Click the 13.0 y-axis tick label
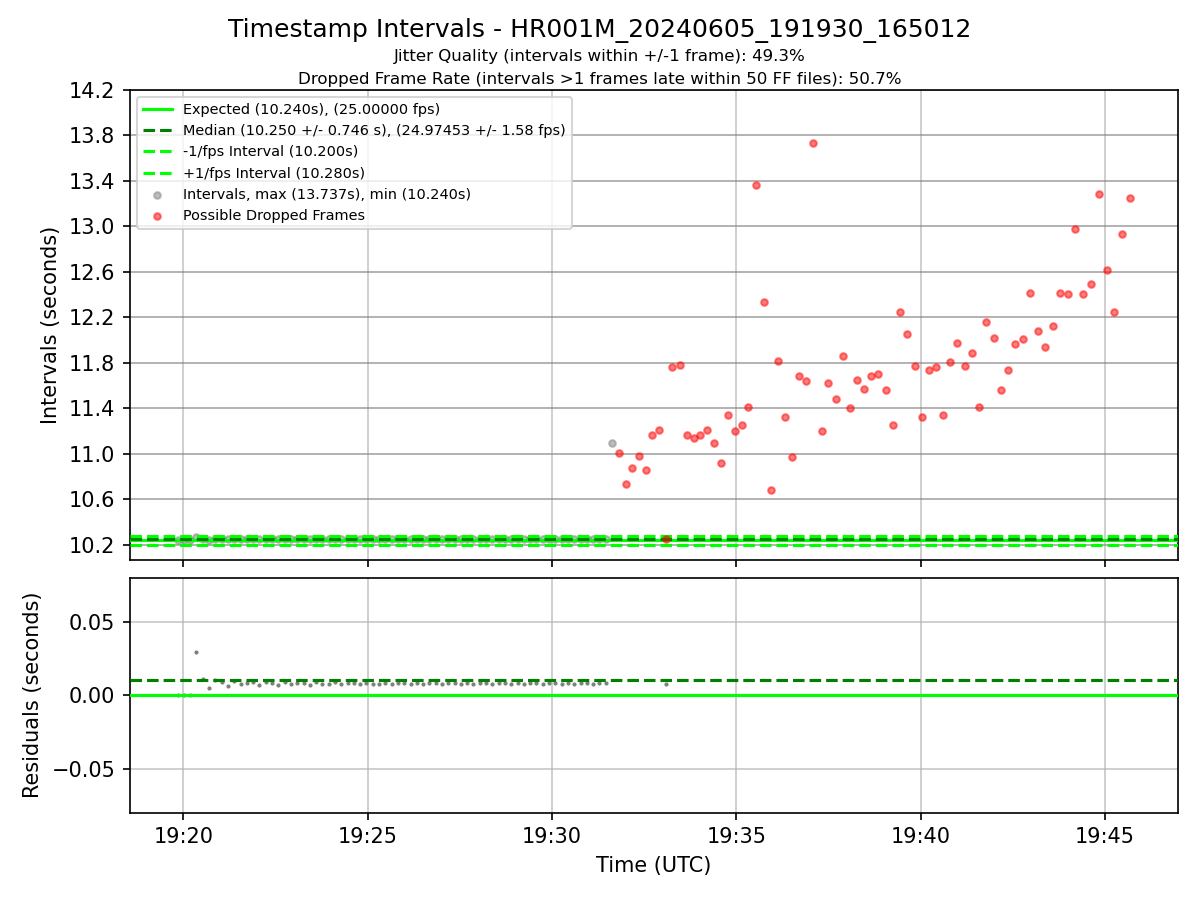 94,226
